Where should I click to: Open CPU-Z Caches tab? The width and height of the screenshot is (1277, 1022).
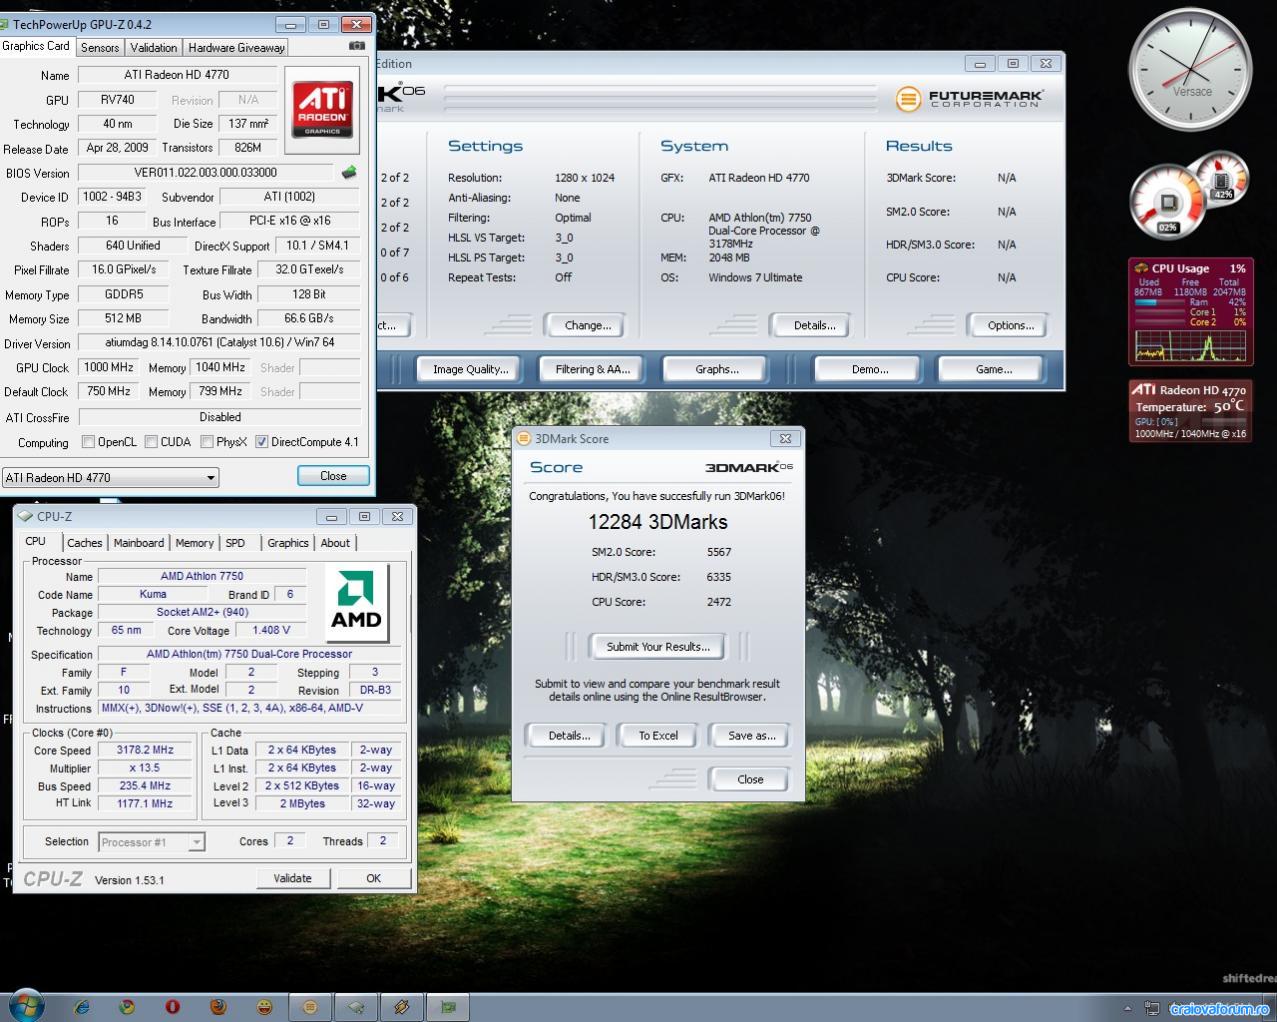(x=84, y=543)
